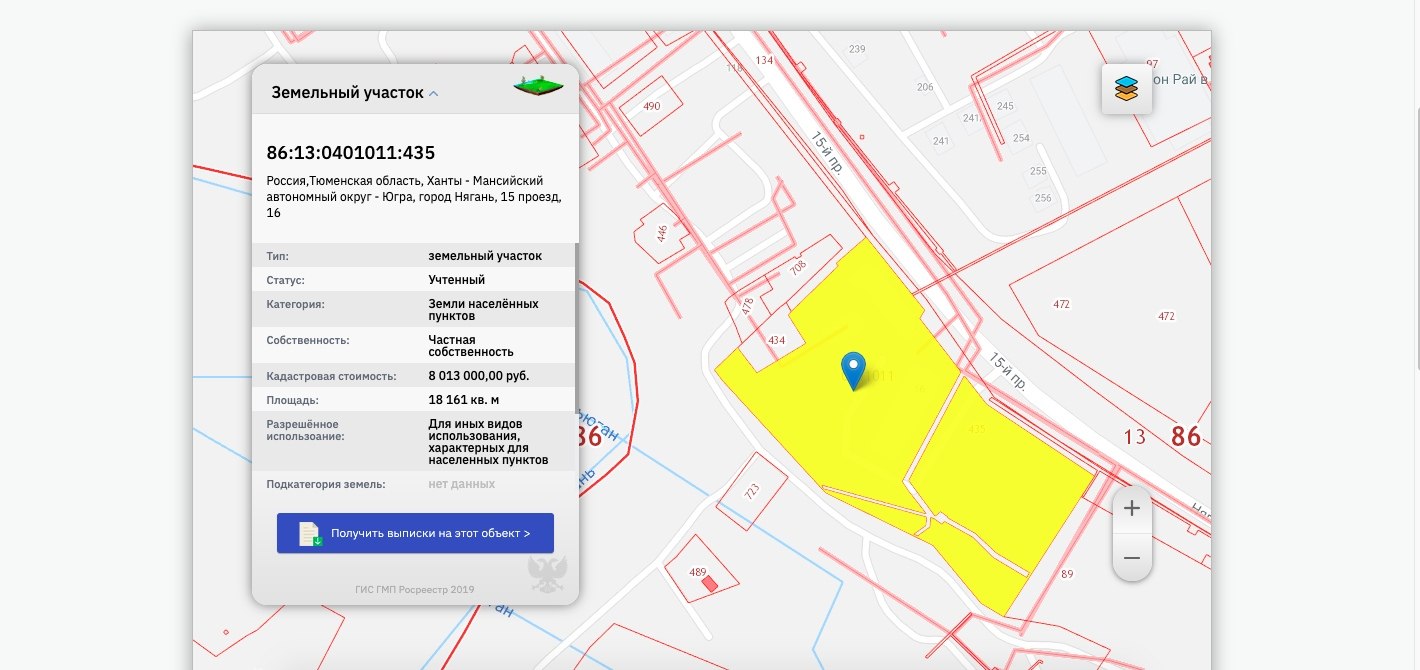Click parcel 723 on the map
This screenshot has height=670, width=1420.
[x=751, y=491]
